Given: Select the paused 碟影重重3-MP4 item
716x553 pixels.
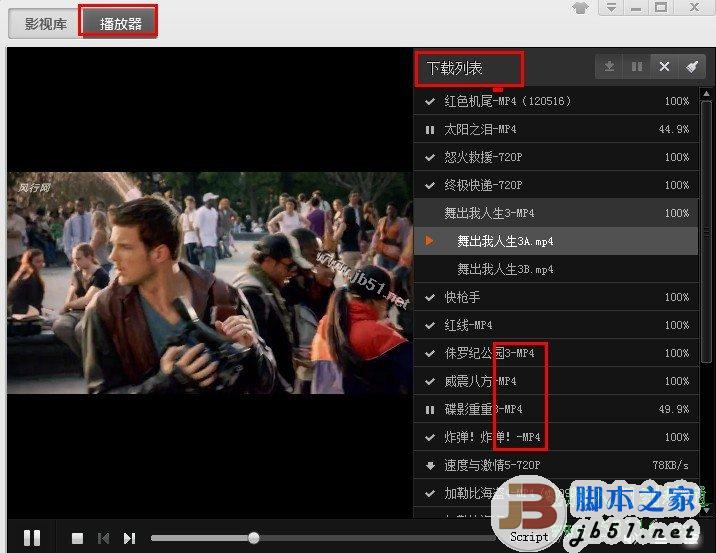Looking at the screenshot, I should click(x=556, y=409).
